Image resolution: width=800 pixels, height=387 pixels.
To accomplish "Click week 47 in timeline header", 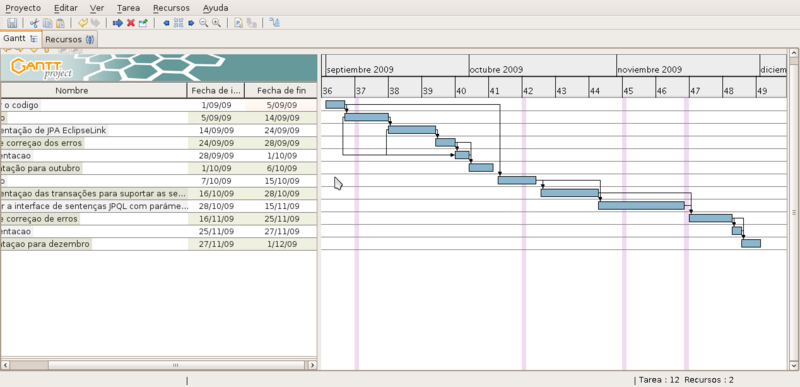I will point(706,91).
